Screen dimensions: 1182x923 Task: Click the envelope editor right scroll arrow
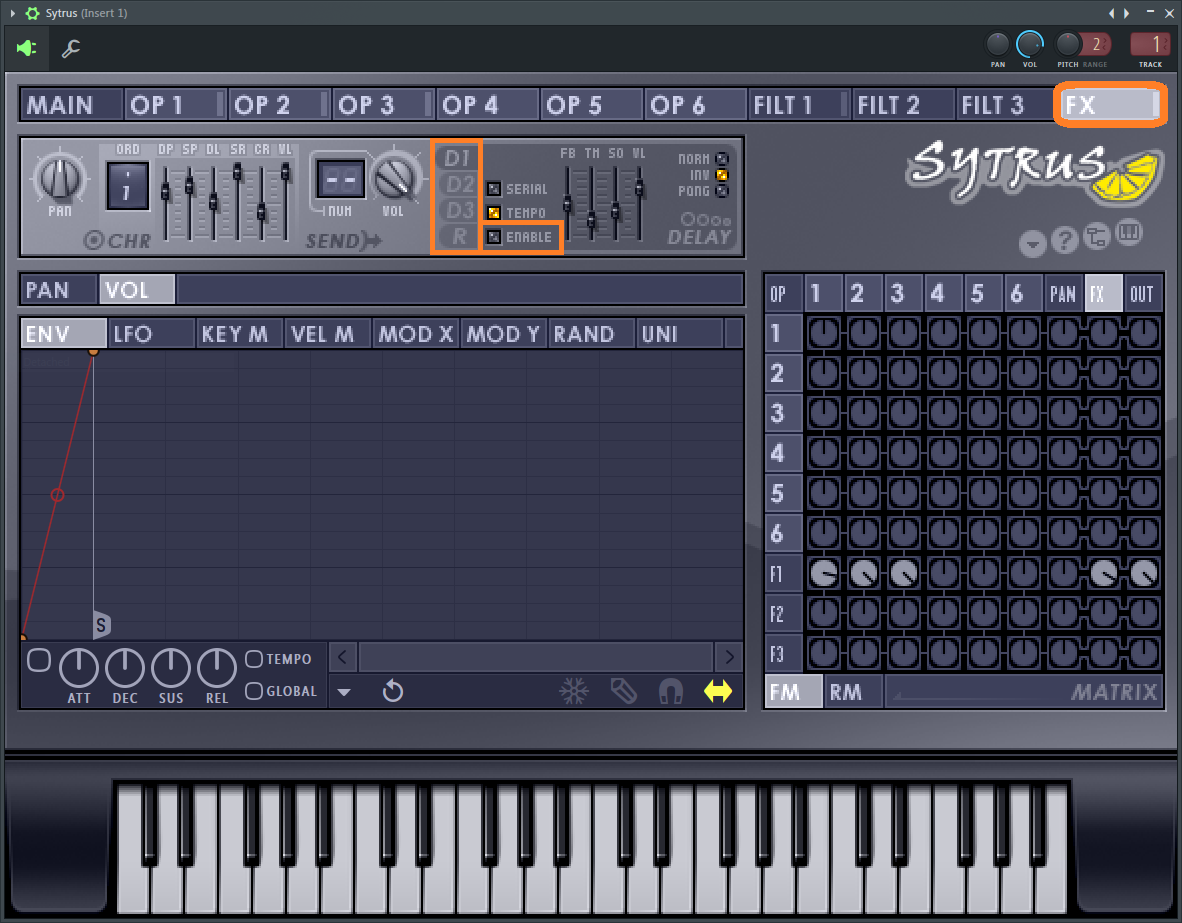(x=729, y=657)
